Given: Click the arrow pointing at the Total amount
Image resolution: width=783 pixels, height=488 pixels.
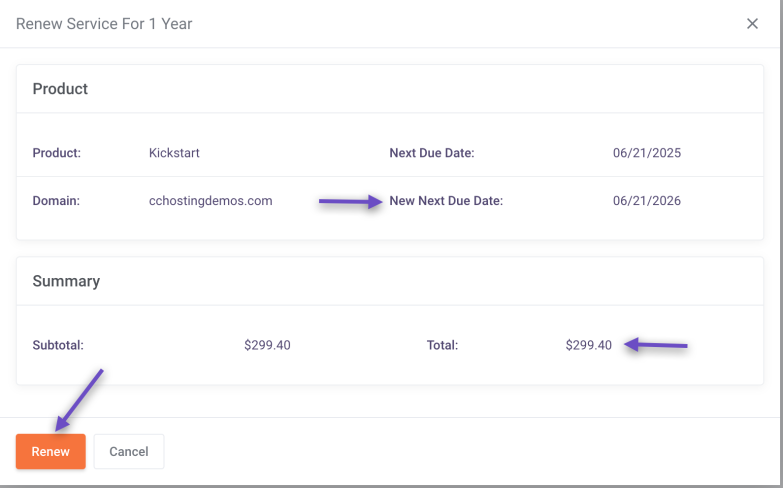Looking at the screenshot, I should tap(656, 346).
